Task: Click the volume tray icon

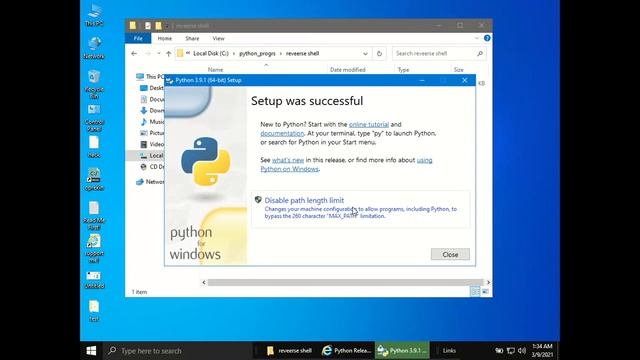Action: pyautogui.click(x=522, y=351)
